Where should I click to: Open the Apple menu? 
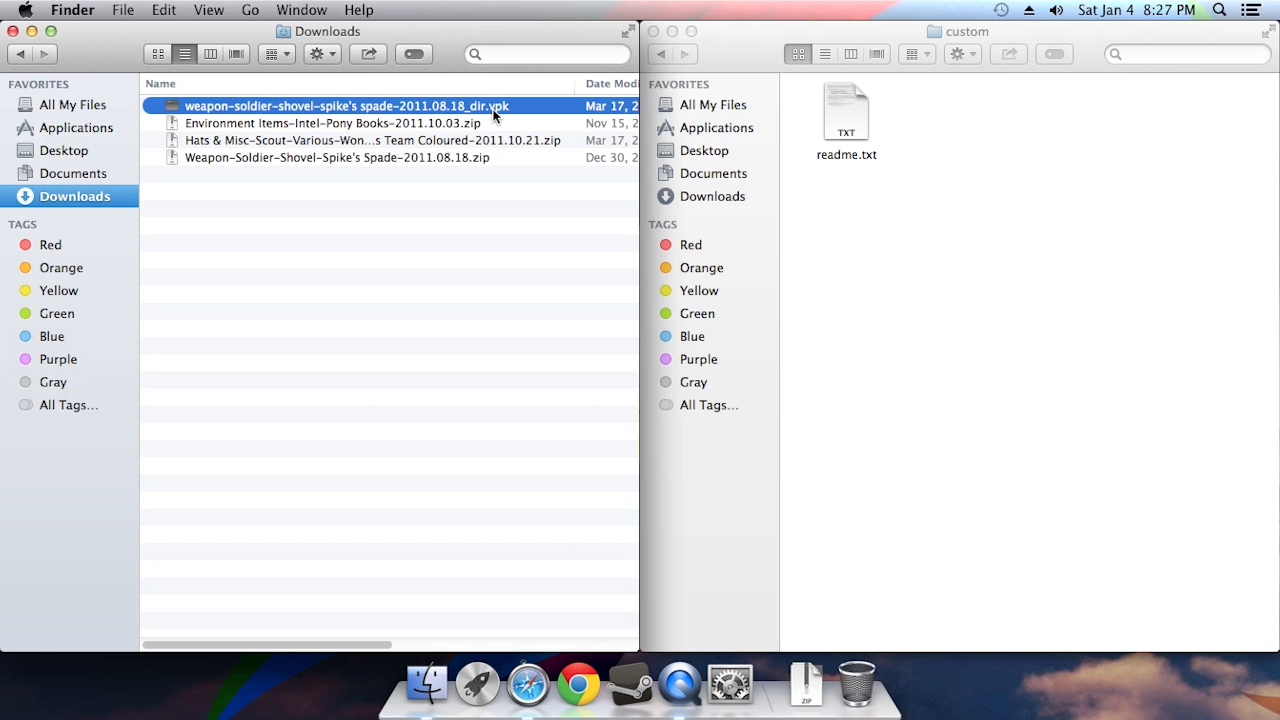tap(25, 10)
